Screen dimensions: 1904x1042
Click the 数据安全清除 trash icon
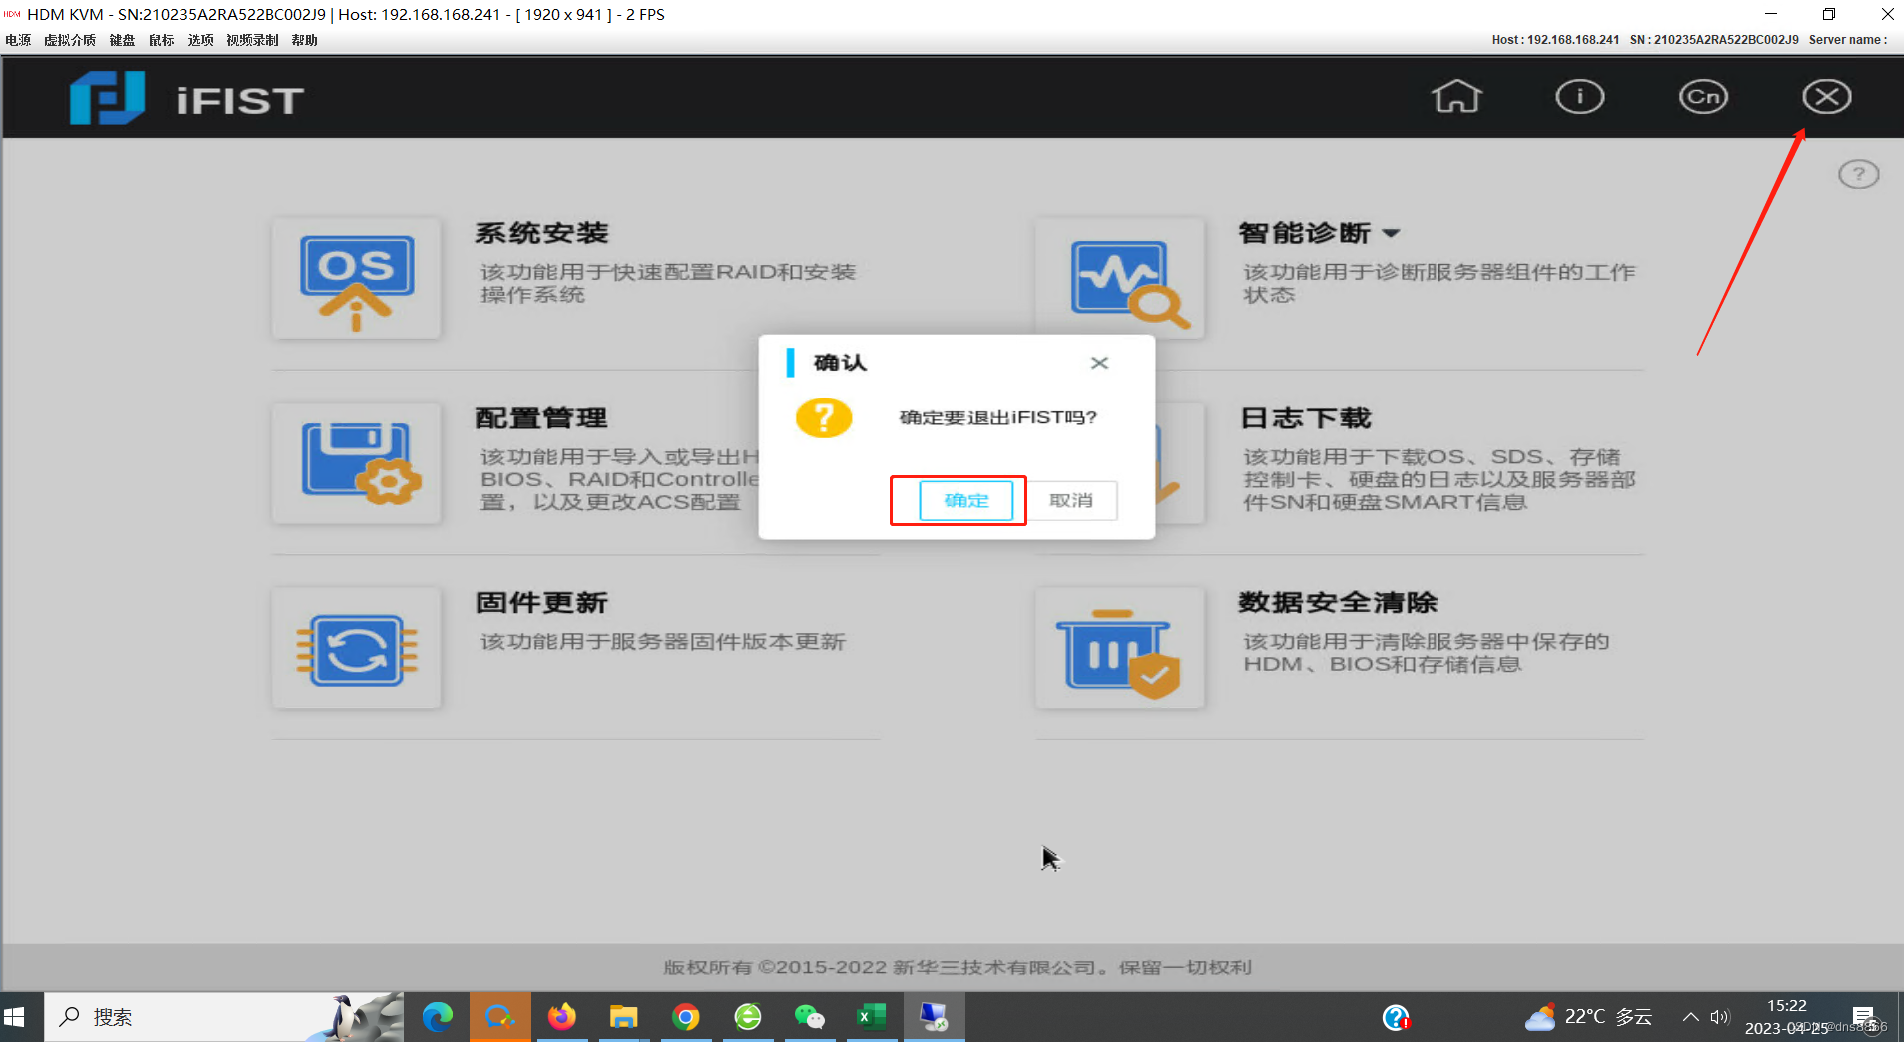(x=1120, y=648)
